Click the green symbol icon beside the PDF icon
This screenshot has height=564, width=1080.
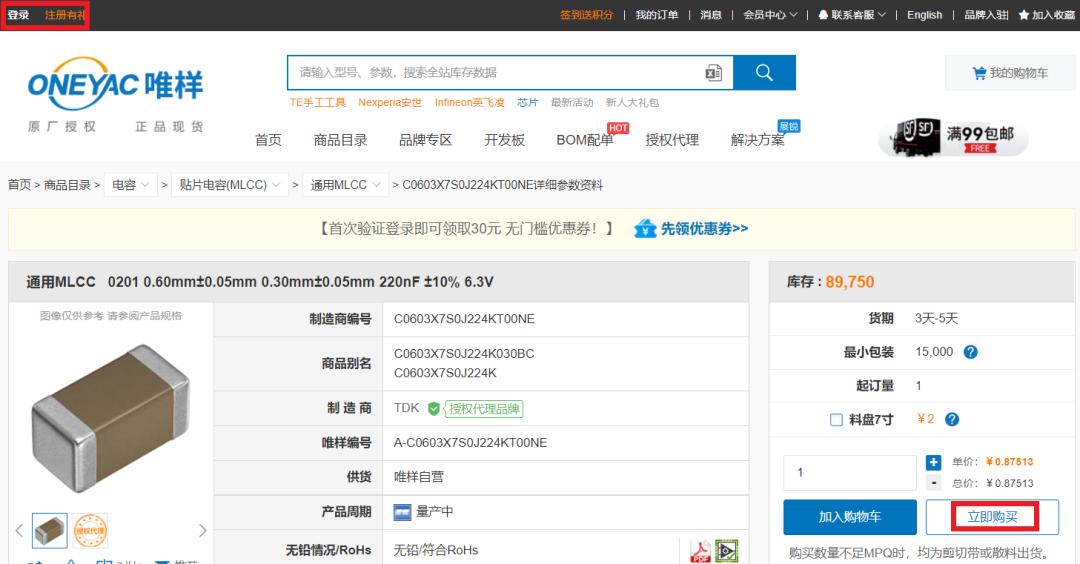[x=727, y=551]
